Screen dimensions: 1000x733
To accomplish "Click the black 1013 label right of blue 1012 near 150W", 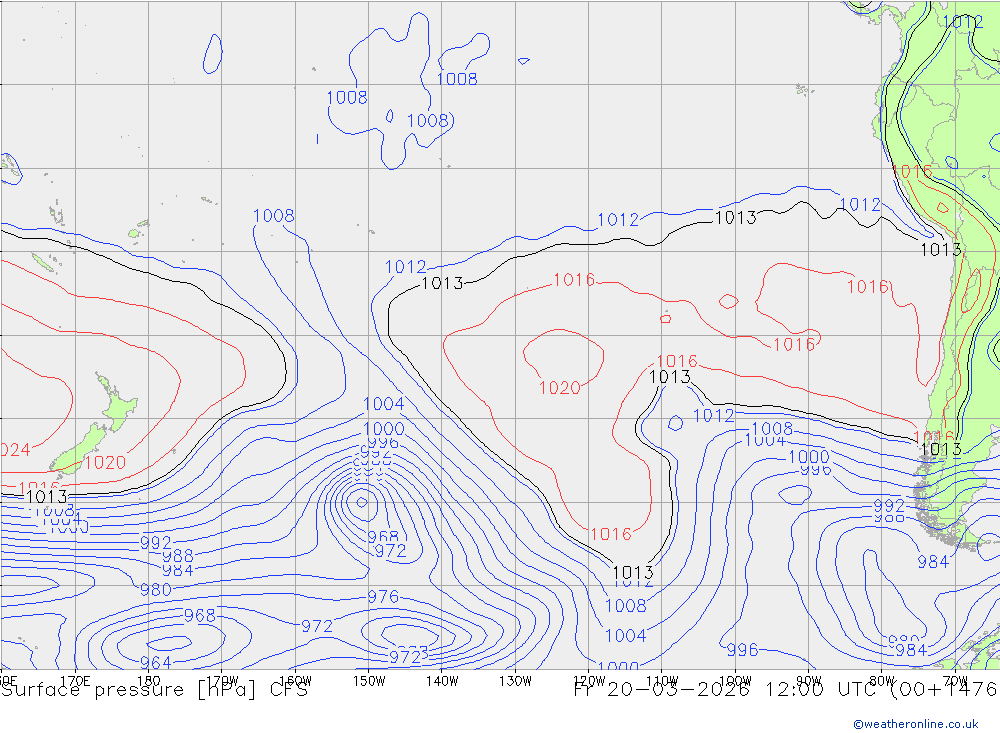I will pyautogui.click(x=443, y=283).
